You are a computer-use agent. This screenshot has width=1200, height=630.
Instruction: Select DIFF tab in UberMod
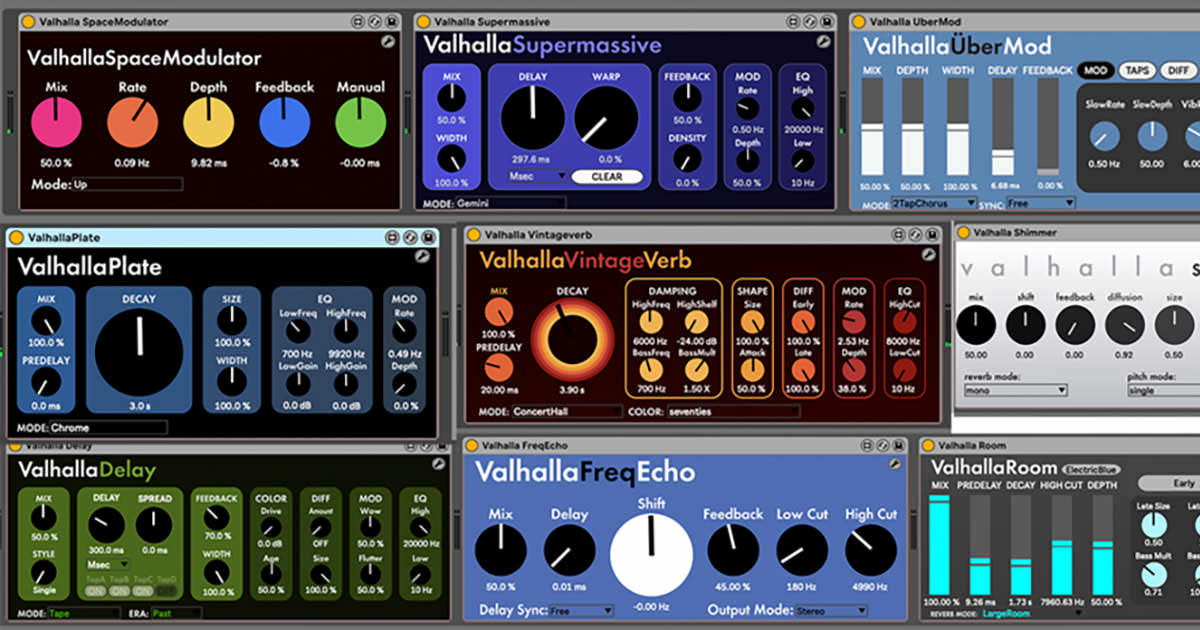(x=1180, y=70)
